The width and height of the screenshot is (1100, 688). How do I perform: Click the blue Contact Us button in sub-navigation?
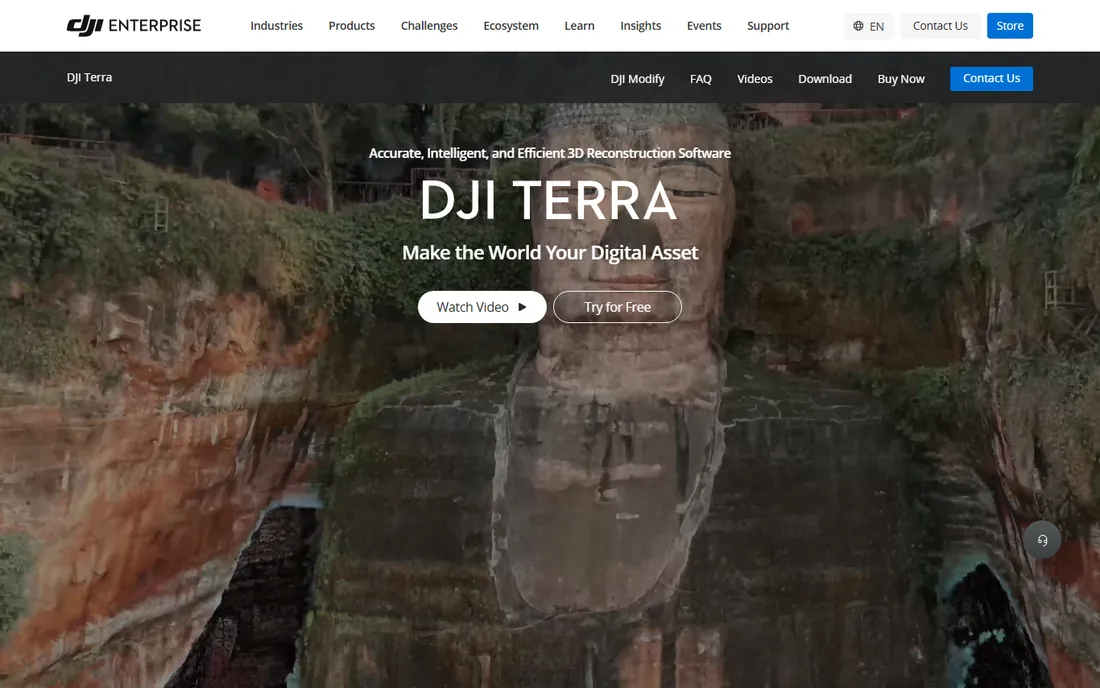(x=991, y=79)
